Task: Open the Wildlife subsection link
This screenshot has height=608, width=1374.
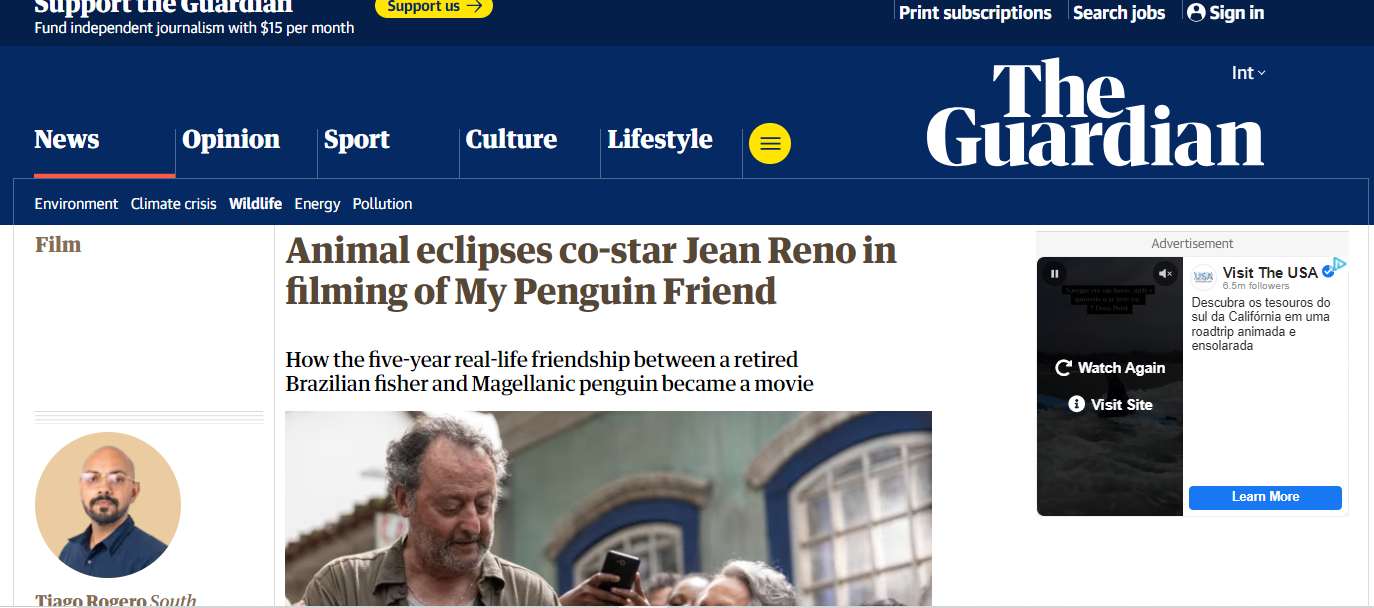Action: click(255, 204)
